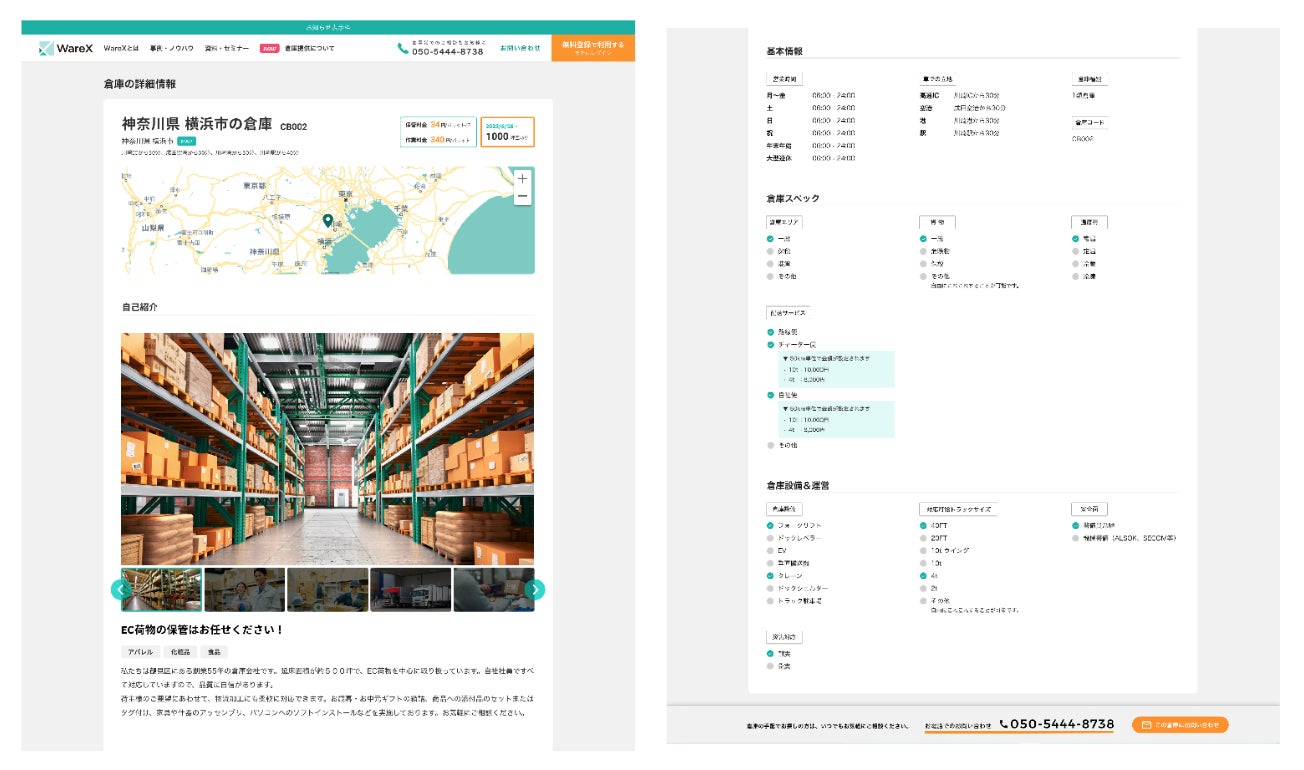Click the EC荷物の保管はお任せください！ headline
Viewport: 1304px width, 770px height.
pyautogui.click(x=203, y=630)
